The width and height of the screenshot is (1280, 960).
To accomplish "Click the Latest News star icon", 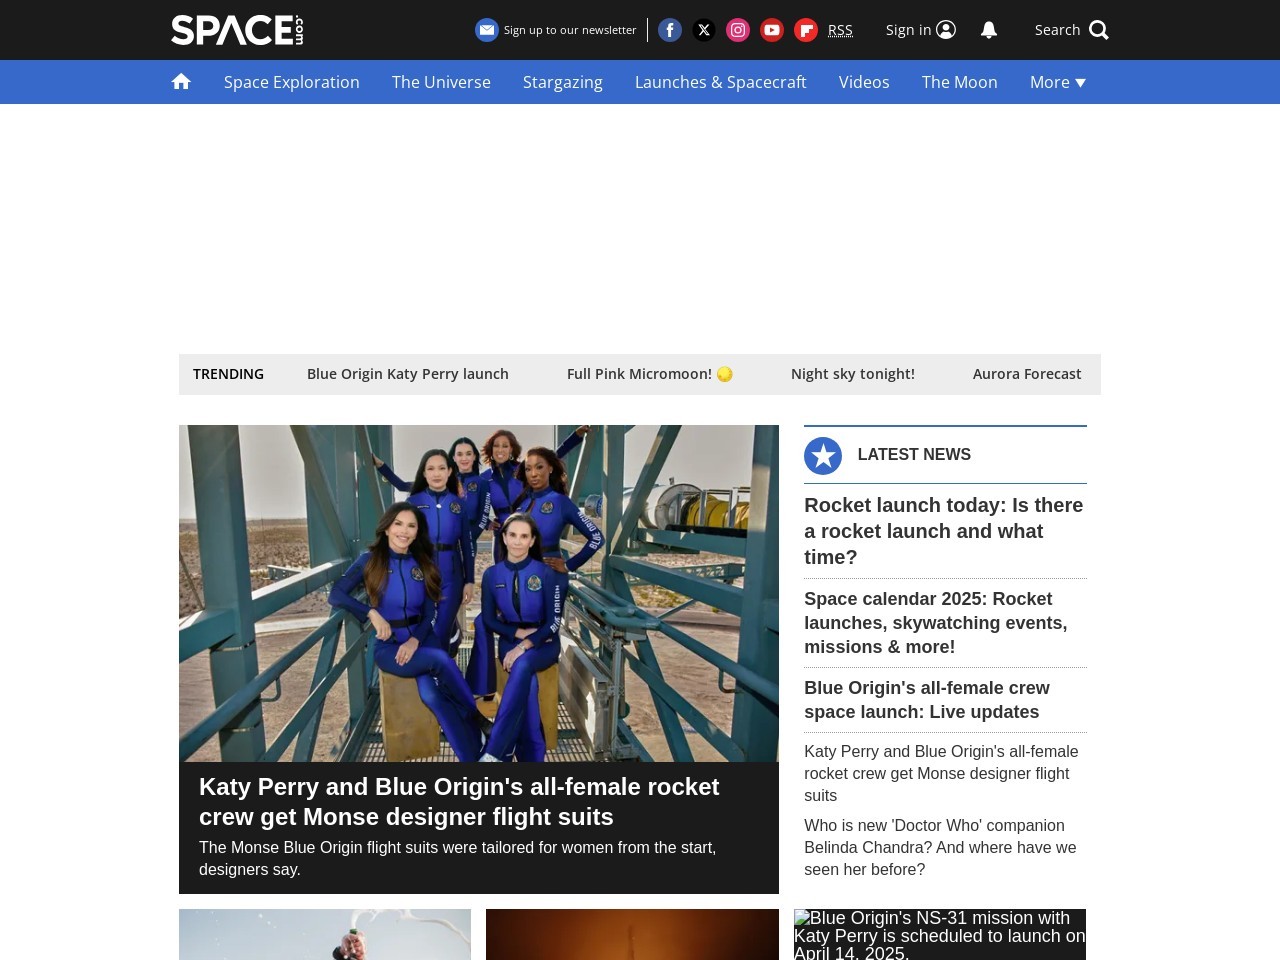I will click(x=823, y=456).
